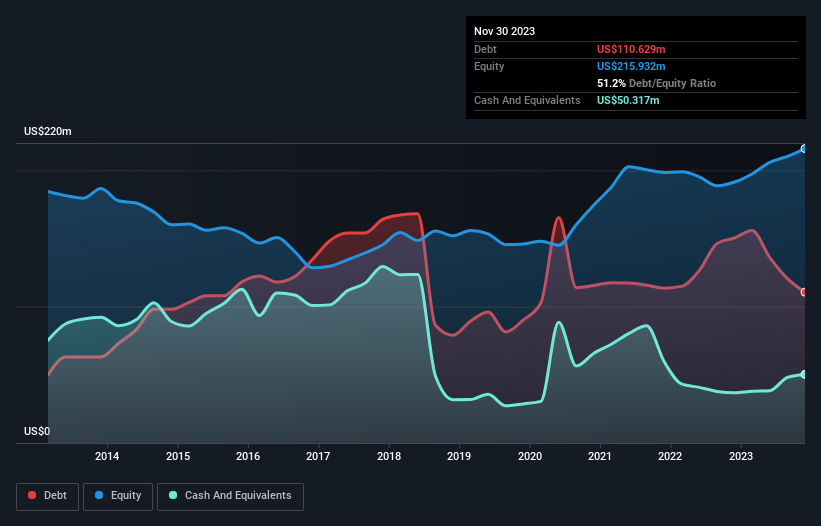Viewport: 821px width, 526px height.
Task: Click the red Debt endpoint marker
Action: (x=804, y=292)
